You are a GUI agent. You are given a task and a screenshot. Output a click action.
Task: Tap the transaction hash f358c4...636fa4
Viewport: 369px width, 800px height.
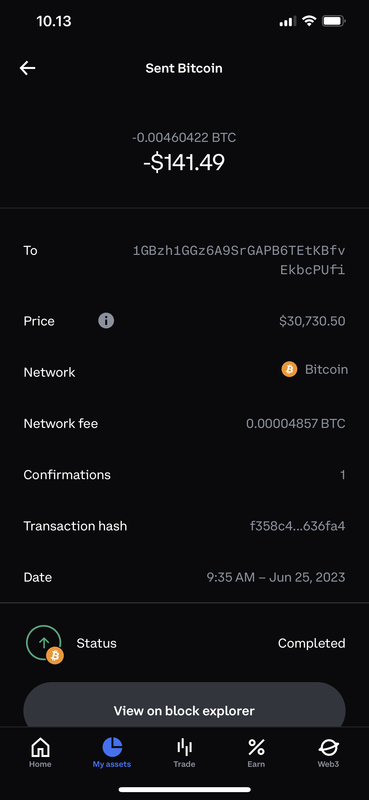298,526
